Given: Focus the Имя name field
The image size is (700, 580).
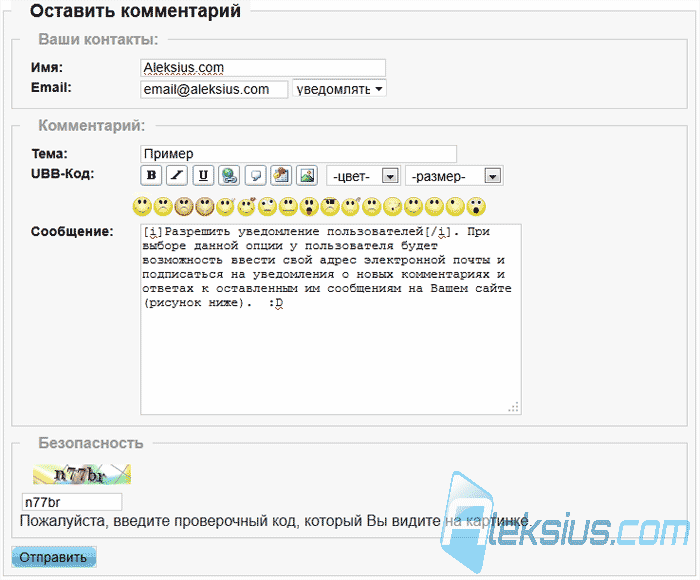Looking at the screenshot, I should pyautogui.click(x=263, y=68).
